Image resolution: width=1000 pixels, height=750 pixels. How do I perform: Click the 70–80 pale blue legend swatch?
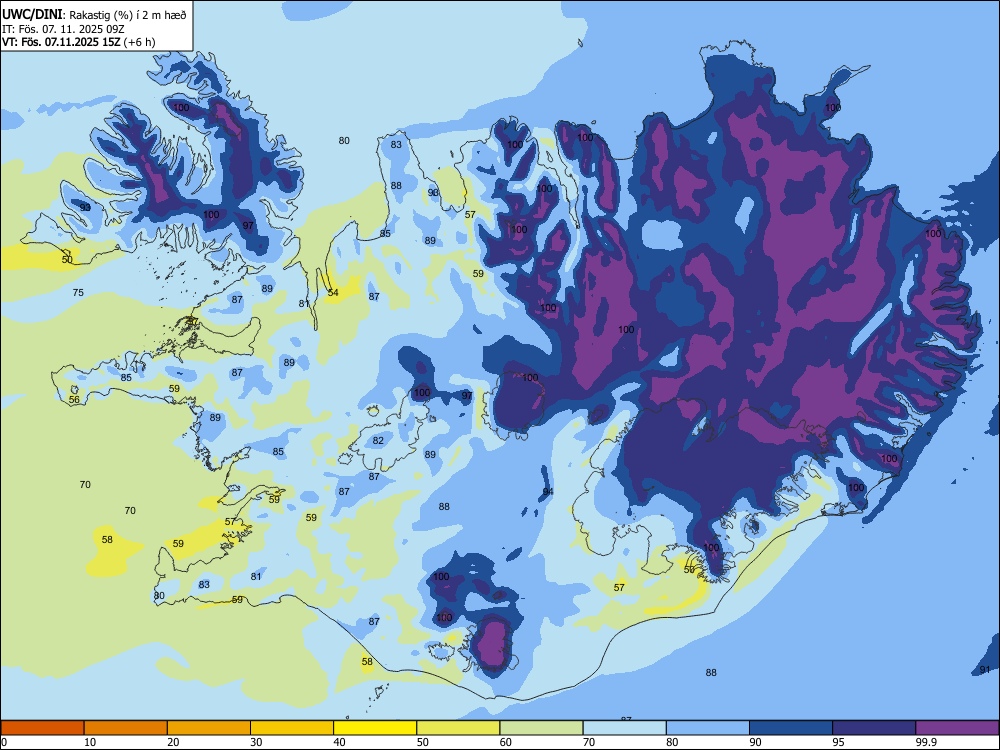pos(624,728)
